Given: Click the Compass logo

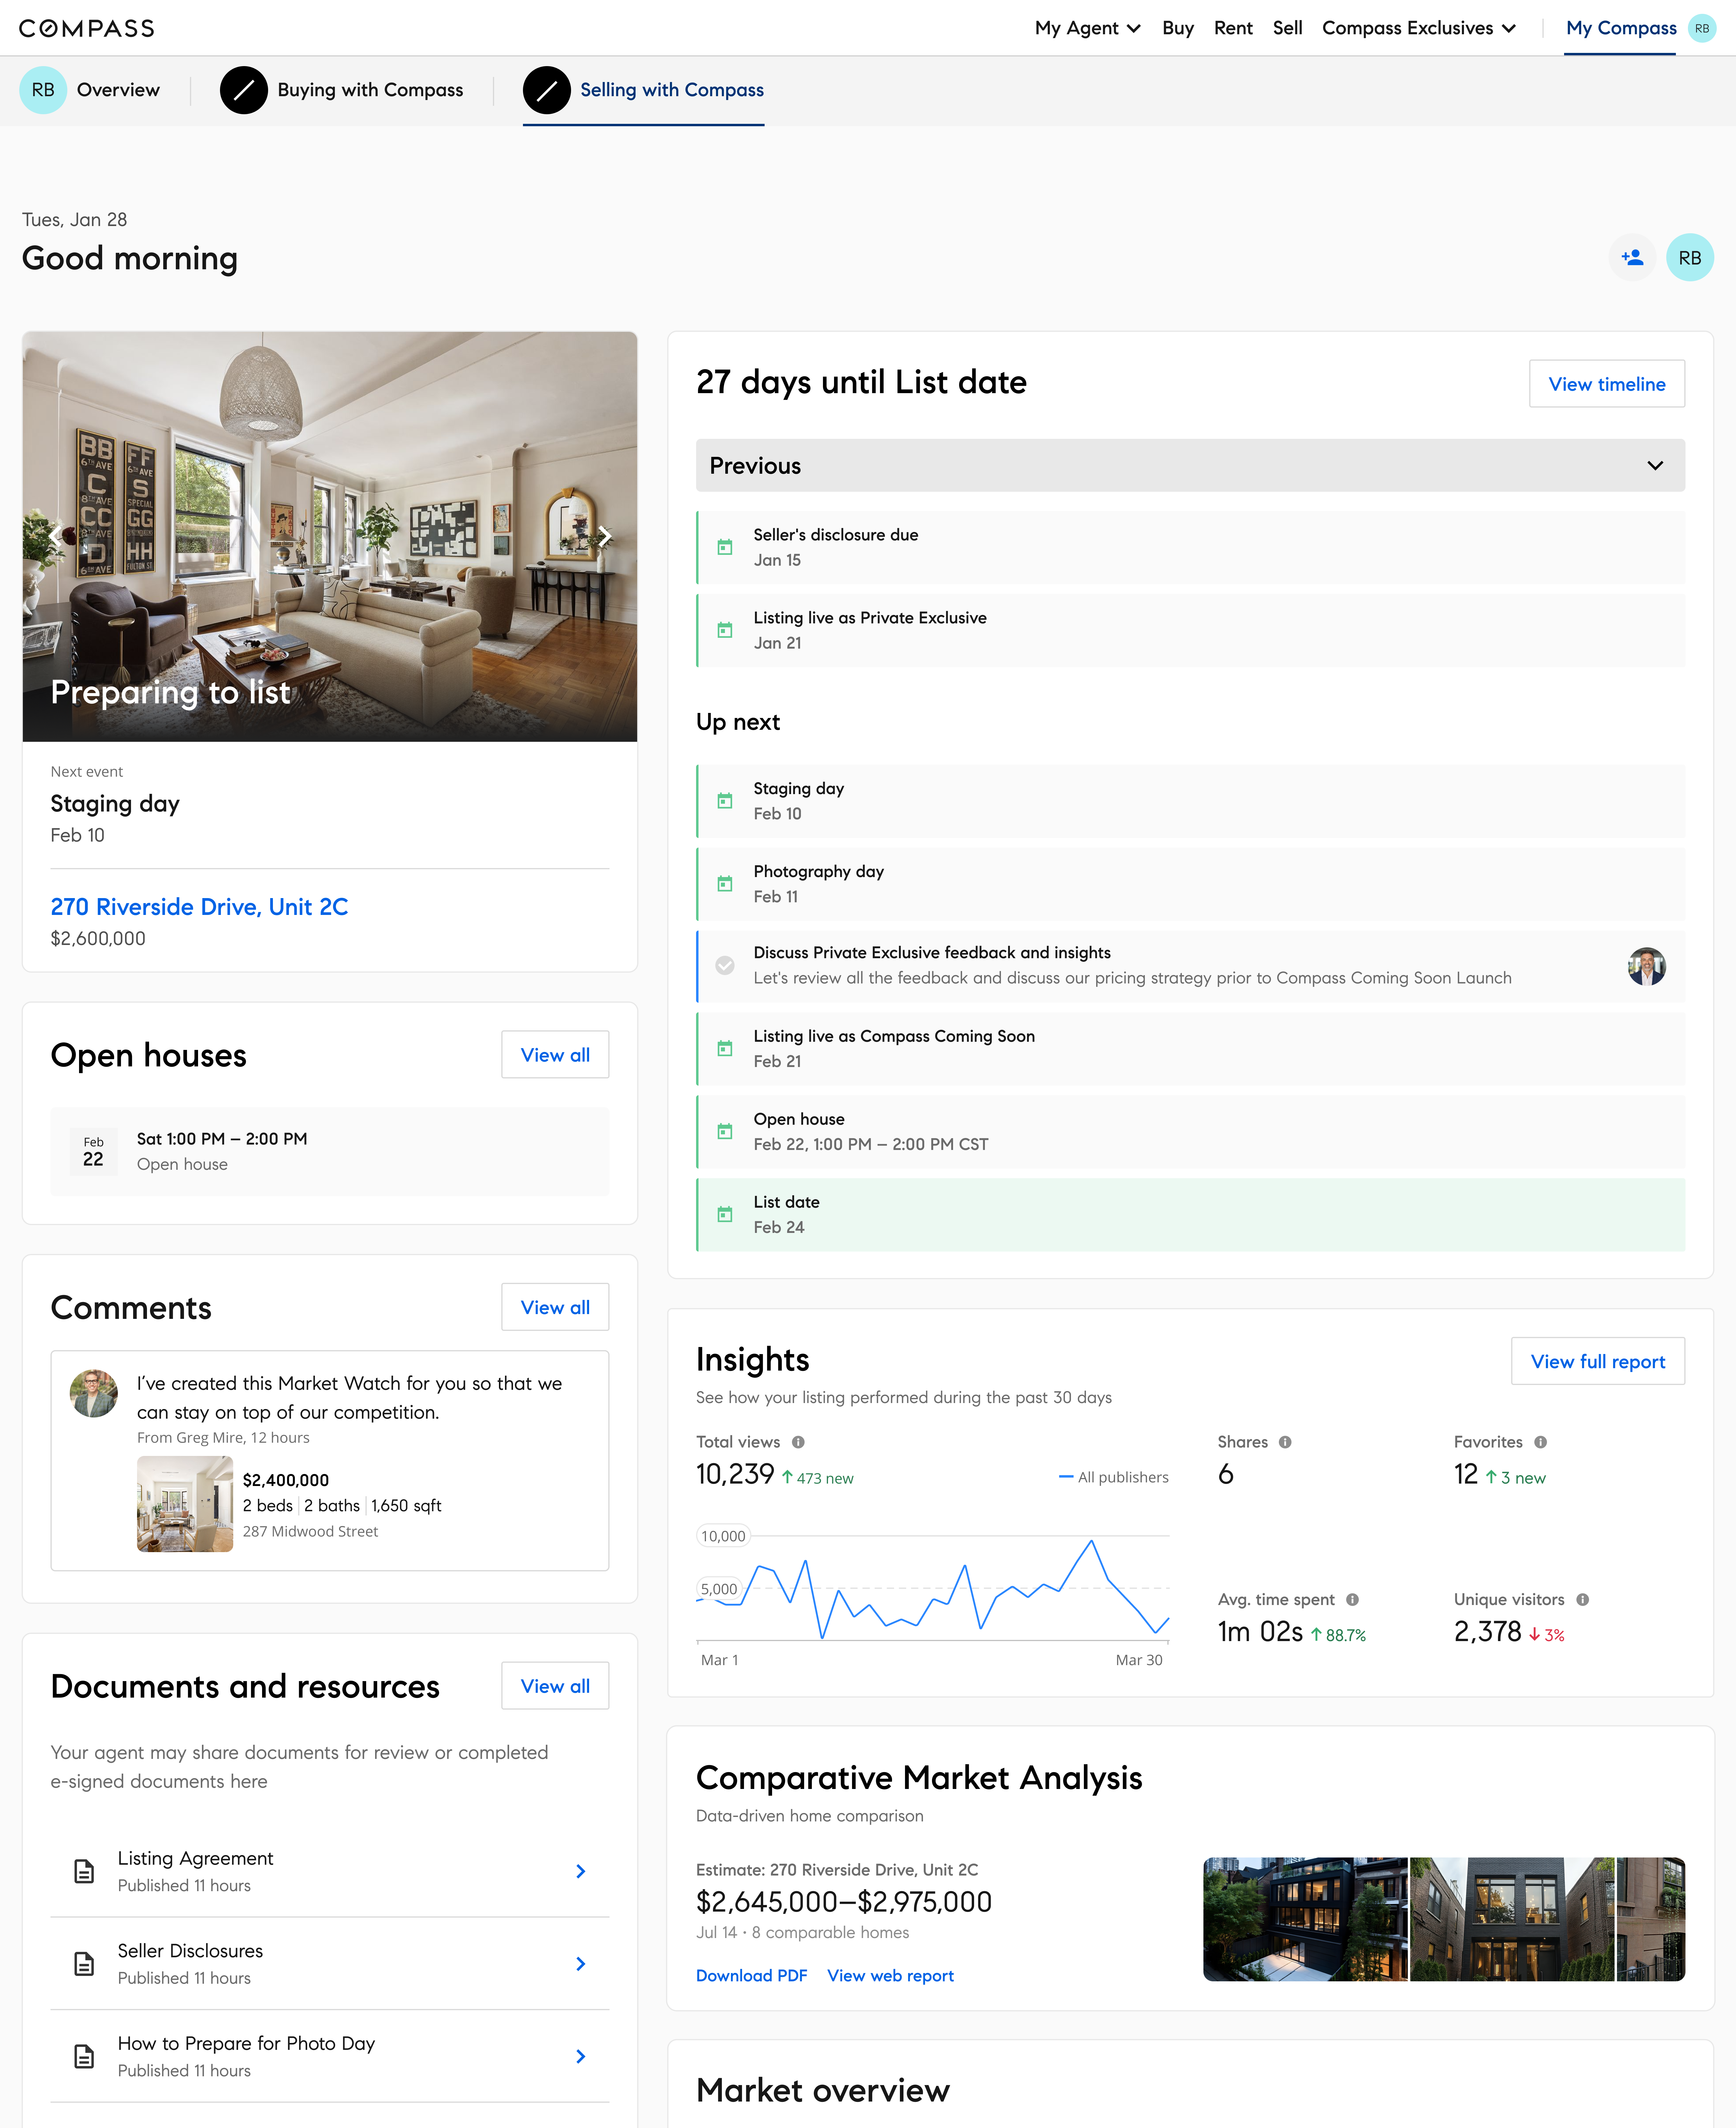Looking at the screenshot, I should [87, 28].
